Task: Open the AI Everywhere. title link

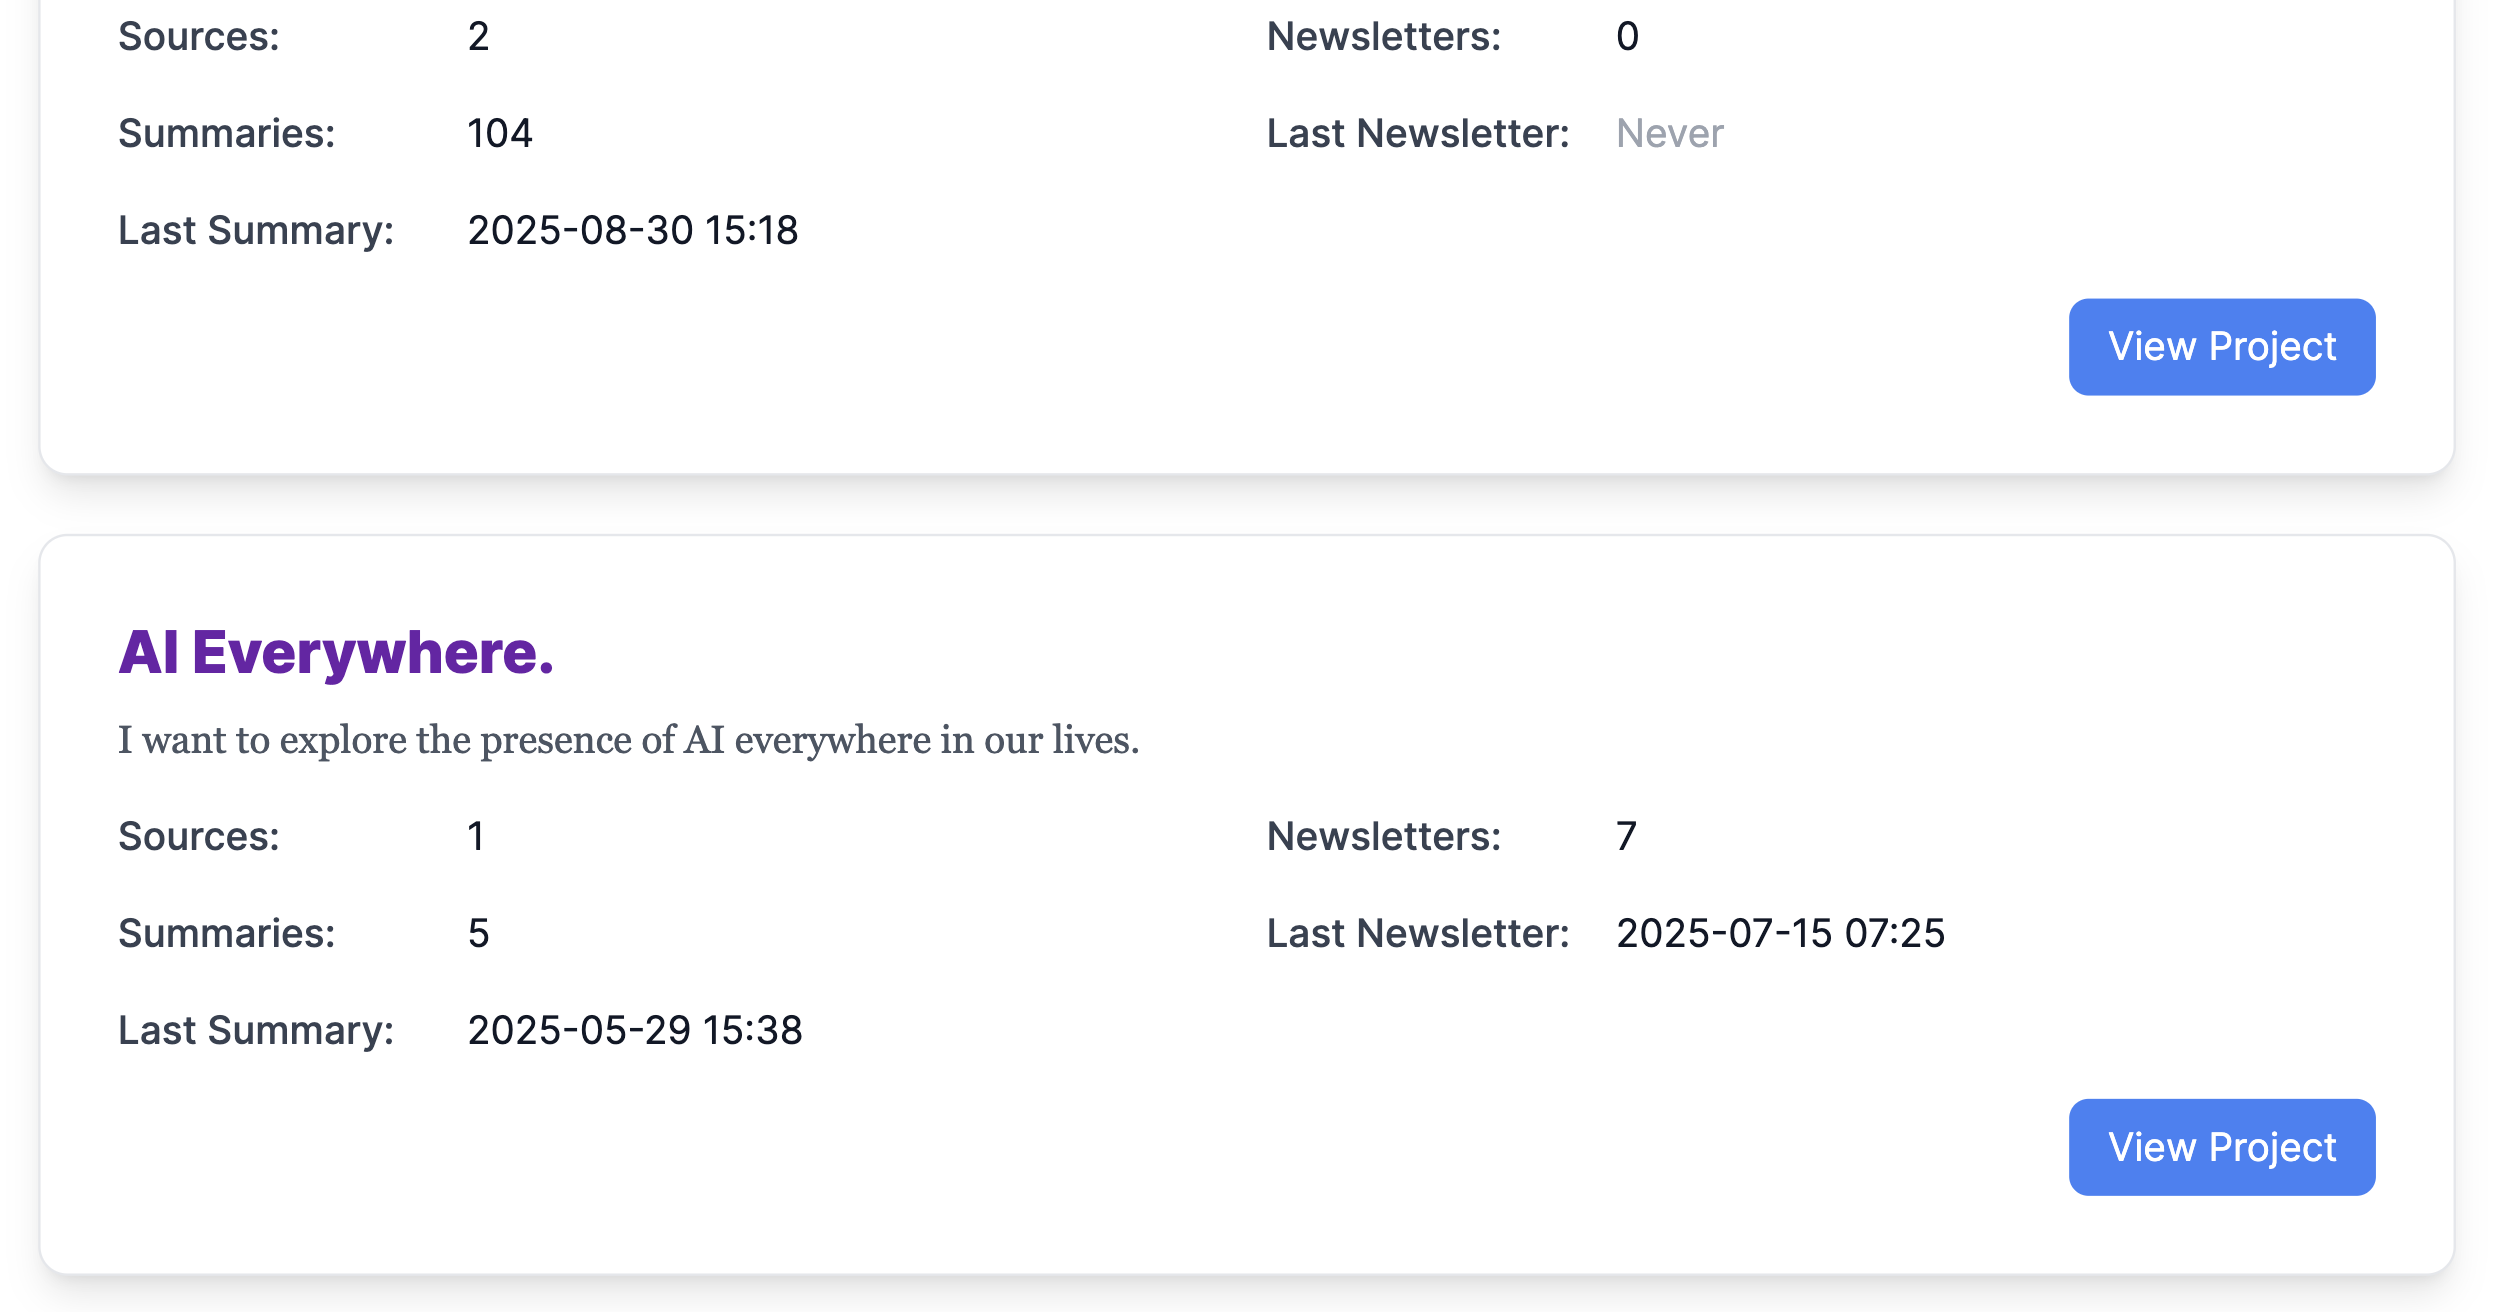Action: click(336, 652)
